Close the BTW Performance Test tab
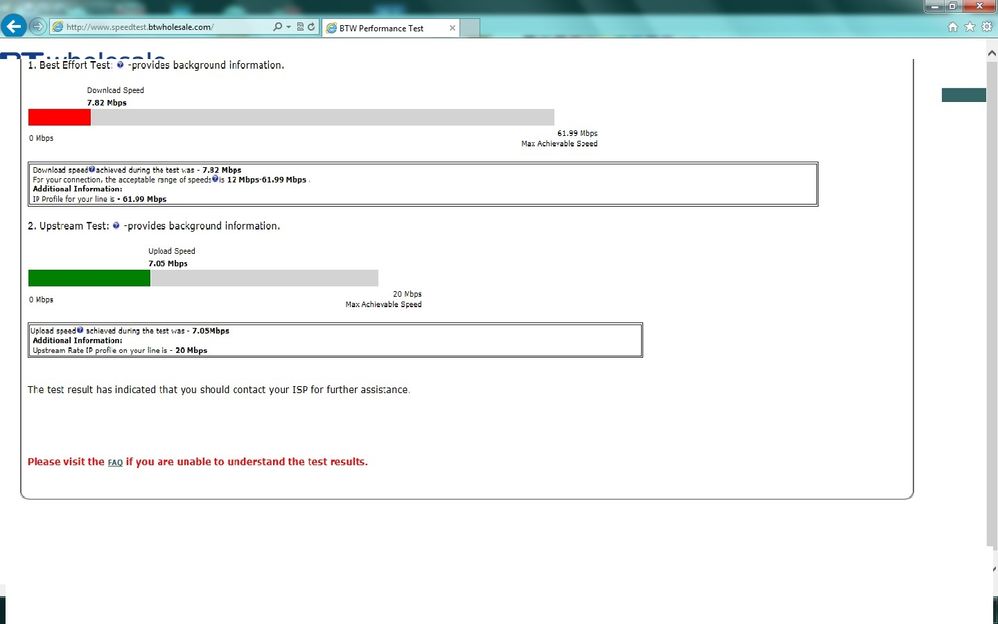The height and width of the screenshot is (624, 998). pyautogui.click(x=453, y=28)
